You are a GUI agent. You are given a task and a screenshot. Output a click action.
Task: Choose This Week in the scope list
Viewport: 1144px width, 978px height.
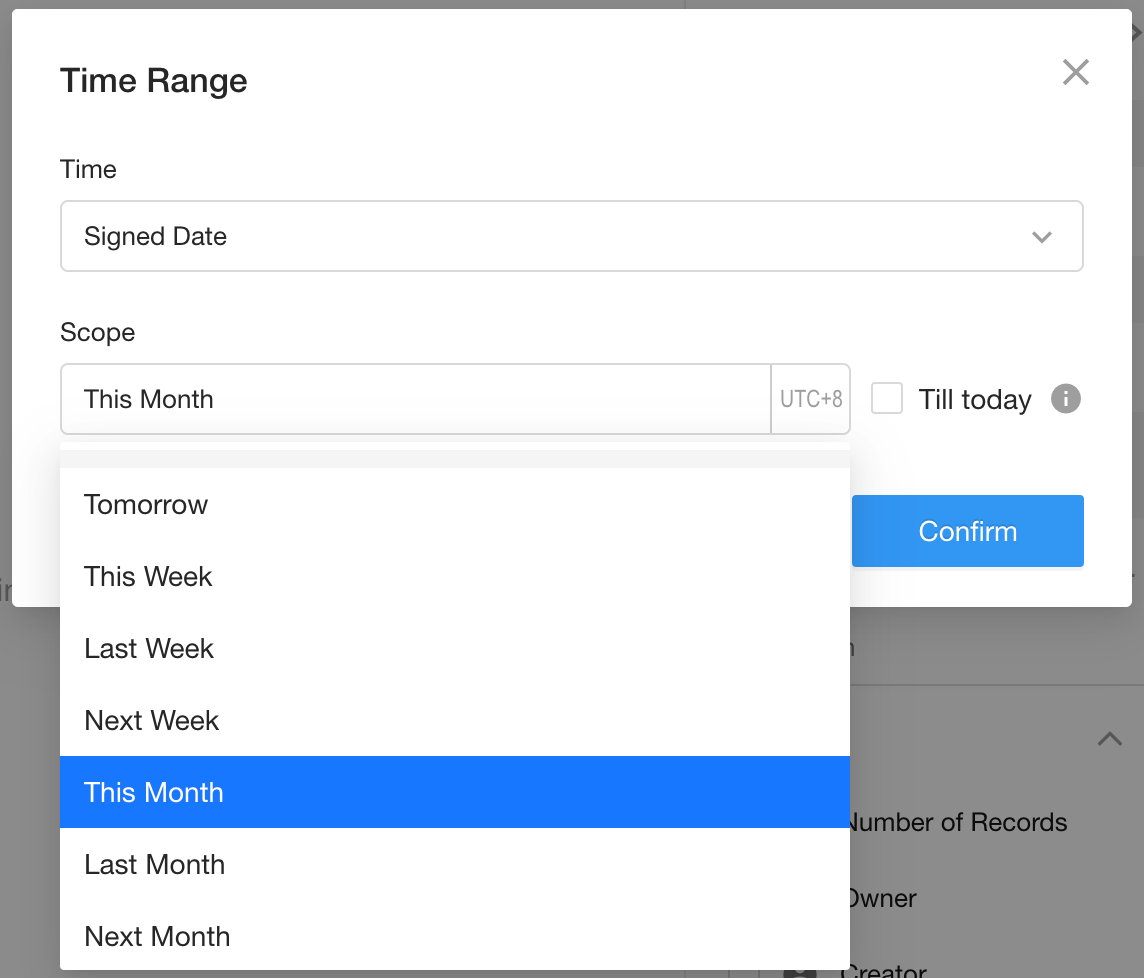point(148,576)
